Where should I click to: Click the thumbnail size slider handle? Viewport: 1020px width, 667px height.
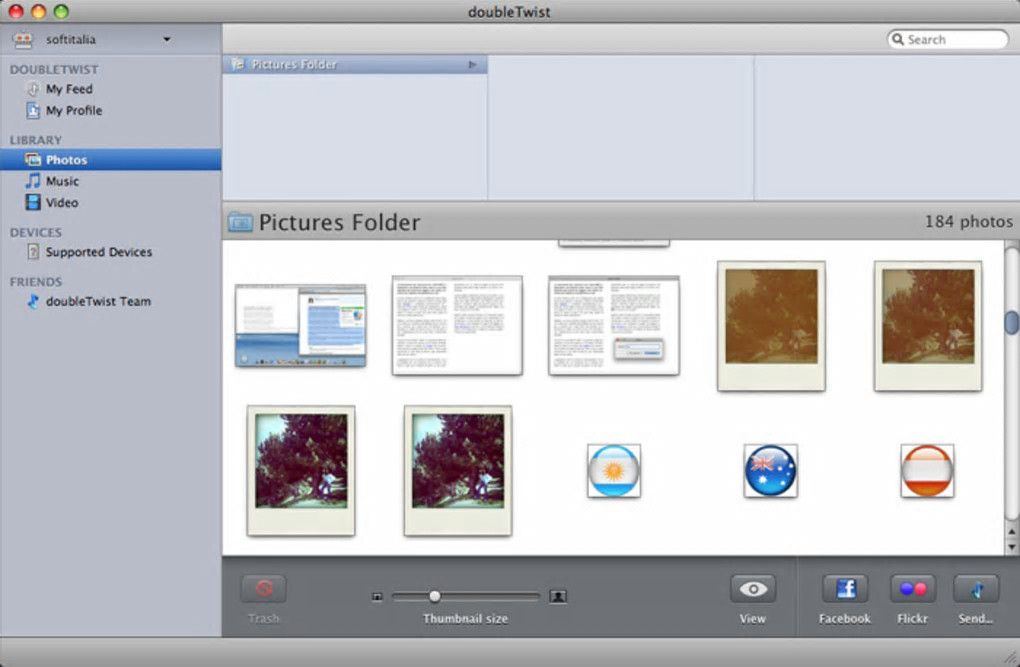pos(435,596)
